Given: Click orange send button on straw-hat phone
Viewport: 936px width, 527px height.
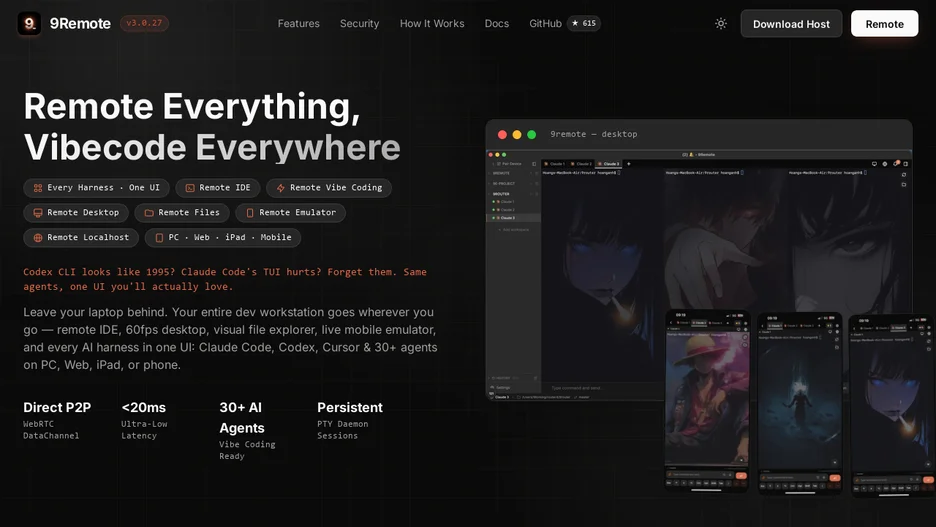Looking at the screenshot, I should coord(741,476).
